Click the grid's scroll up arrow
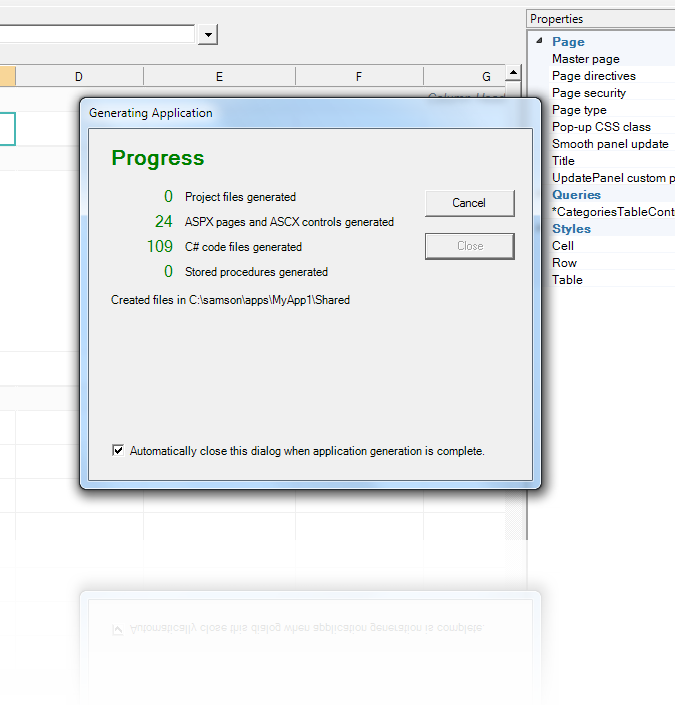Viewport: 675px width, 705px height. 513,73
